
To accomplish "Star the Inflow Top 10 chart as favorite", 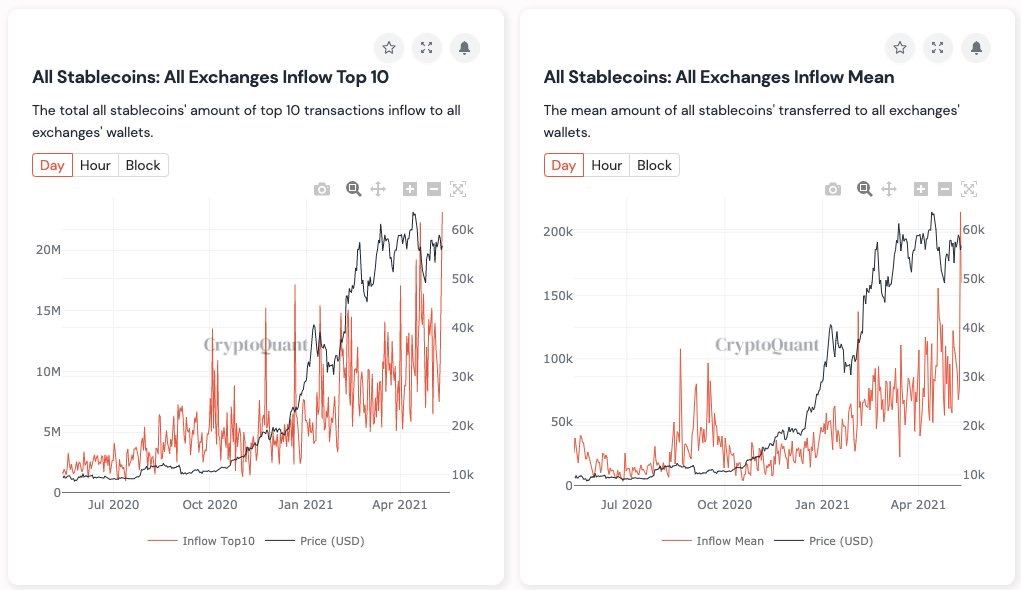I will coord(388,47).
